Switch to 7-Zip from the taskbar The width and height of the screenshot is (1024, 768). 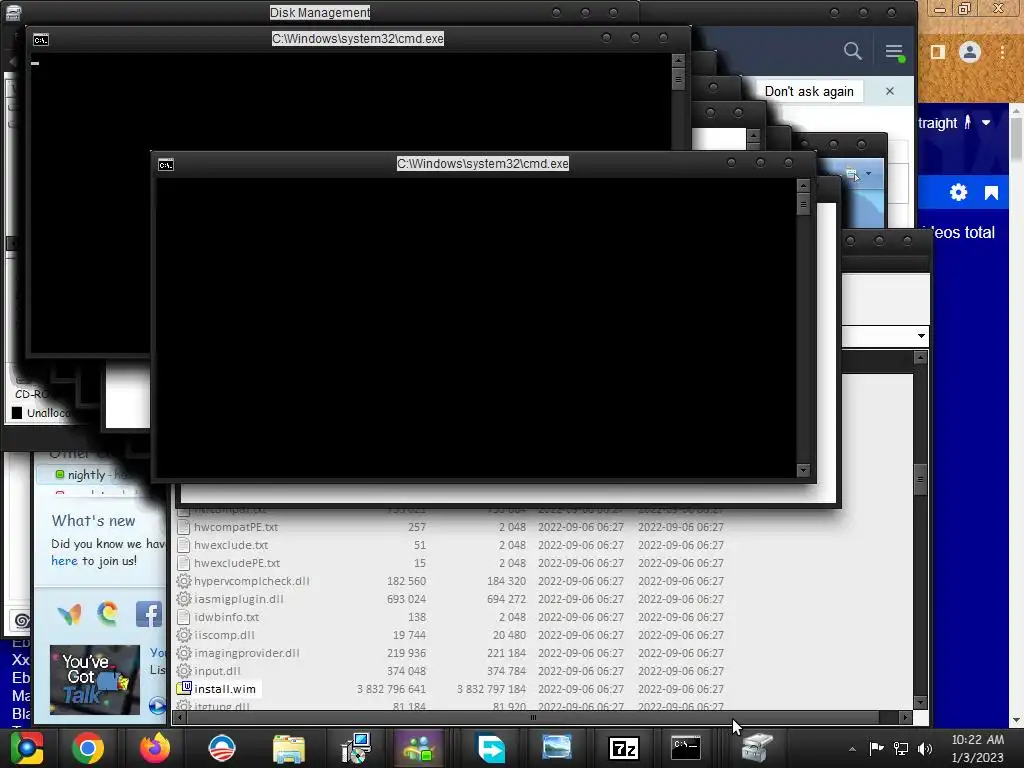click(624, 748)
